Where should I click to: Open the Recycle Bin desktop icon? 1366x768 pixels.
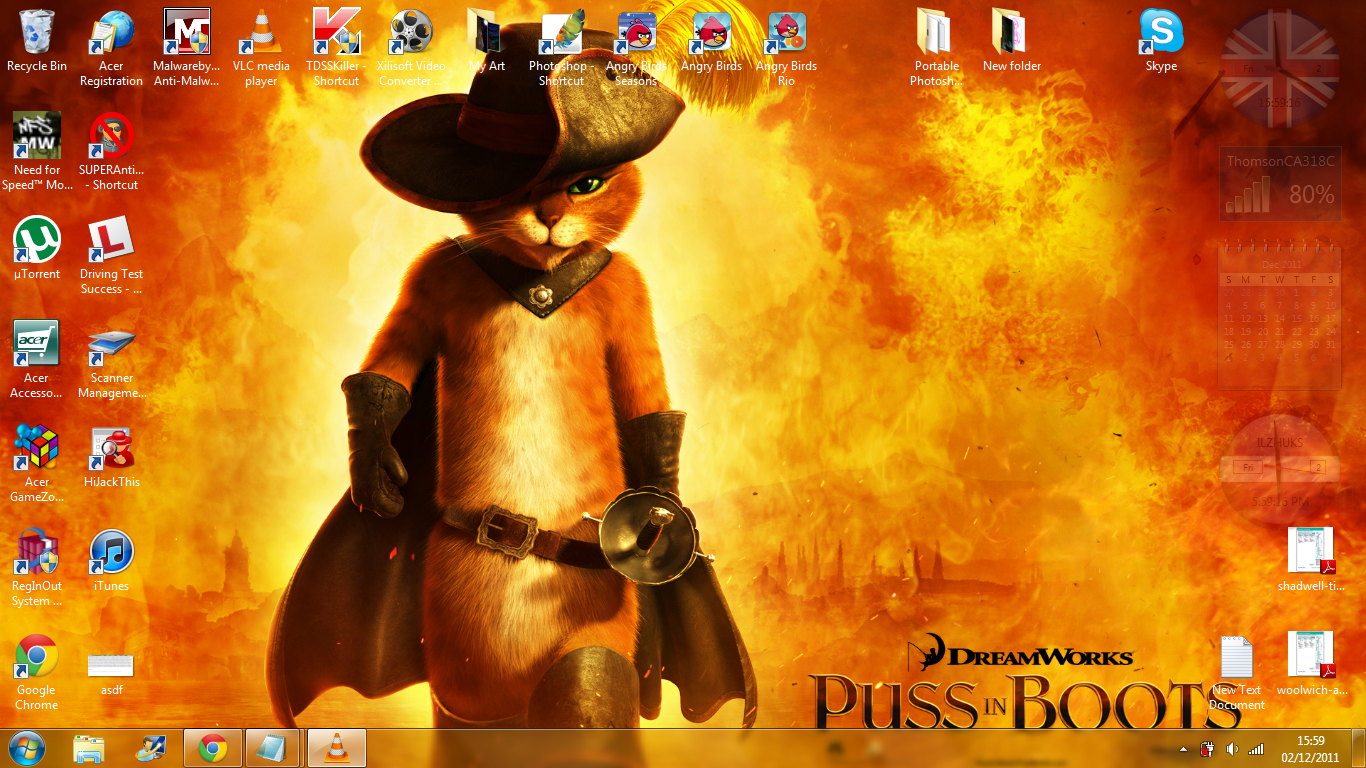point(37,33)
